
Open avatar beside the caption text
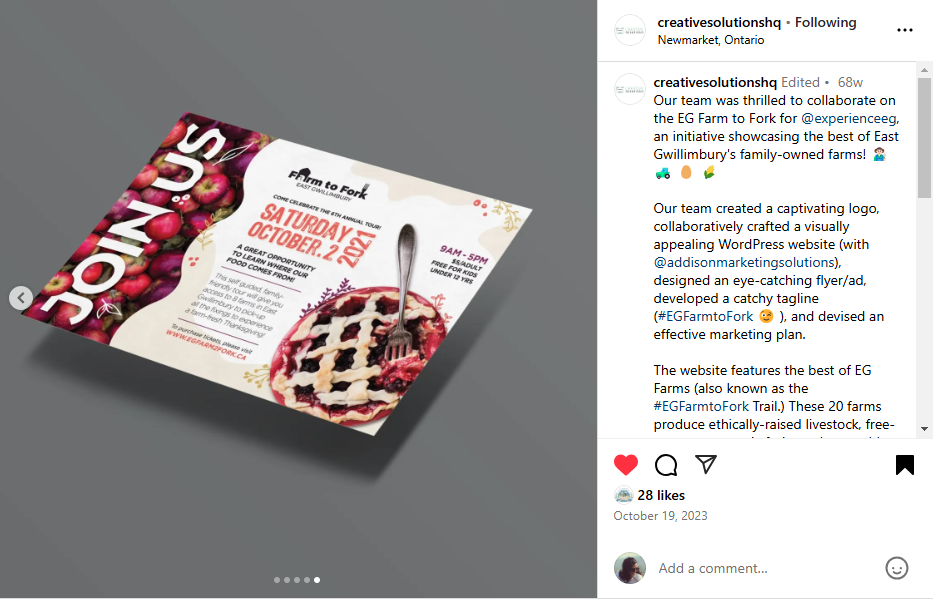coord(630,89)
